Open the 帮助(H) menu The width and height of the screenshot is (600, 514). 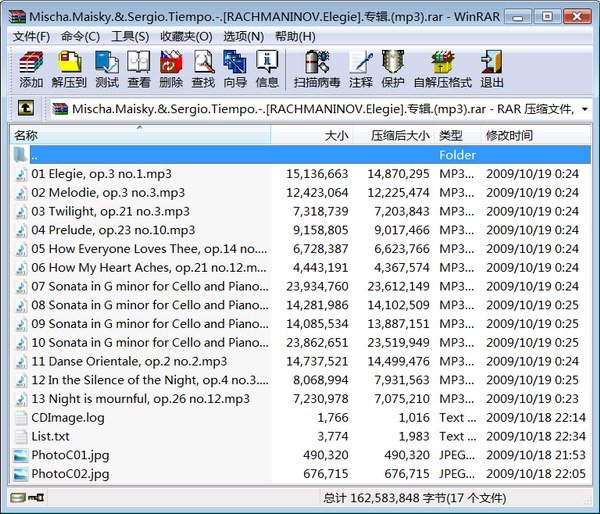(x=295, y=37)
